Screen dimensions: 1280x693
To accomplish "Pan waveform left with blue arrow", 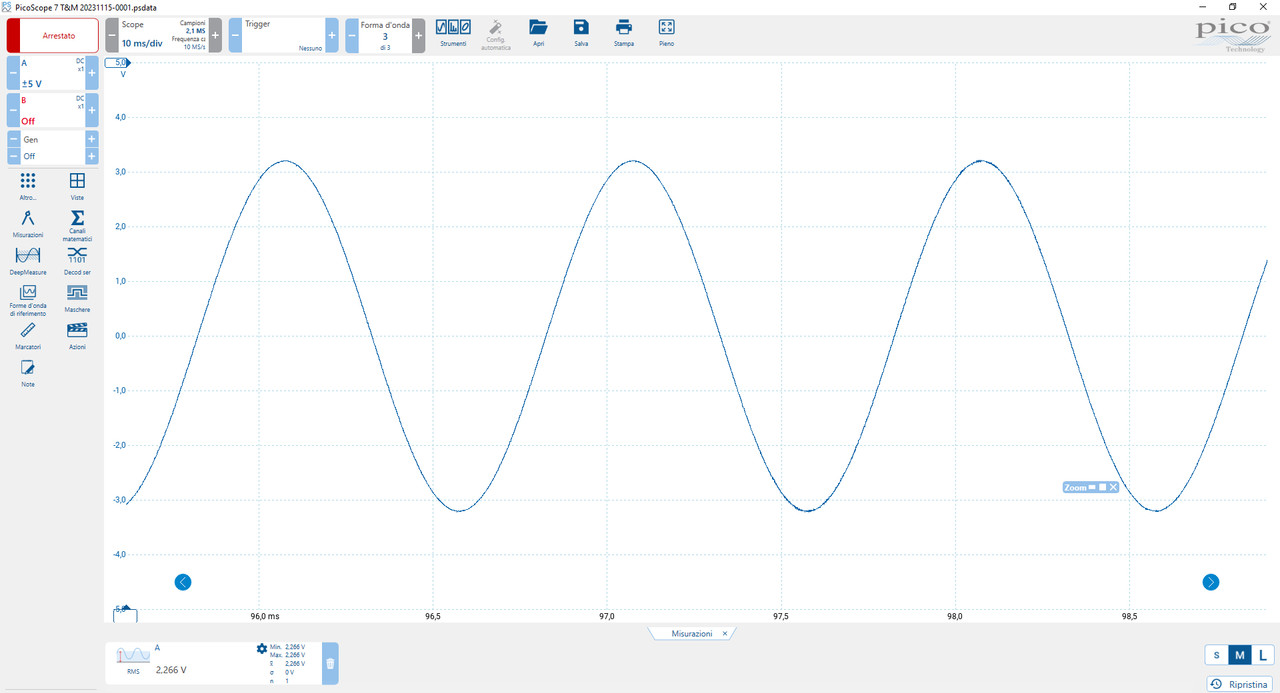I will 182,582.
